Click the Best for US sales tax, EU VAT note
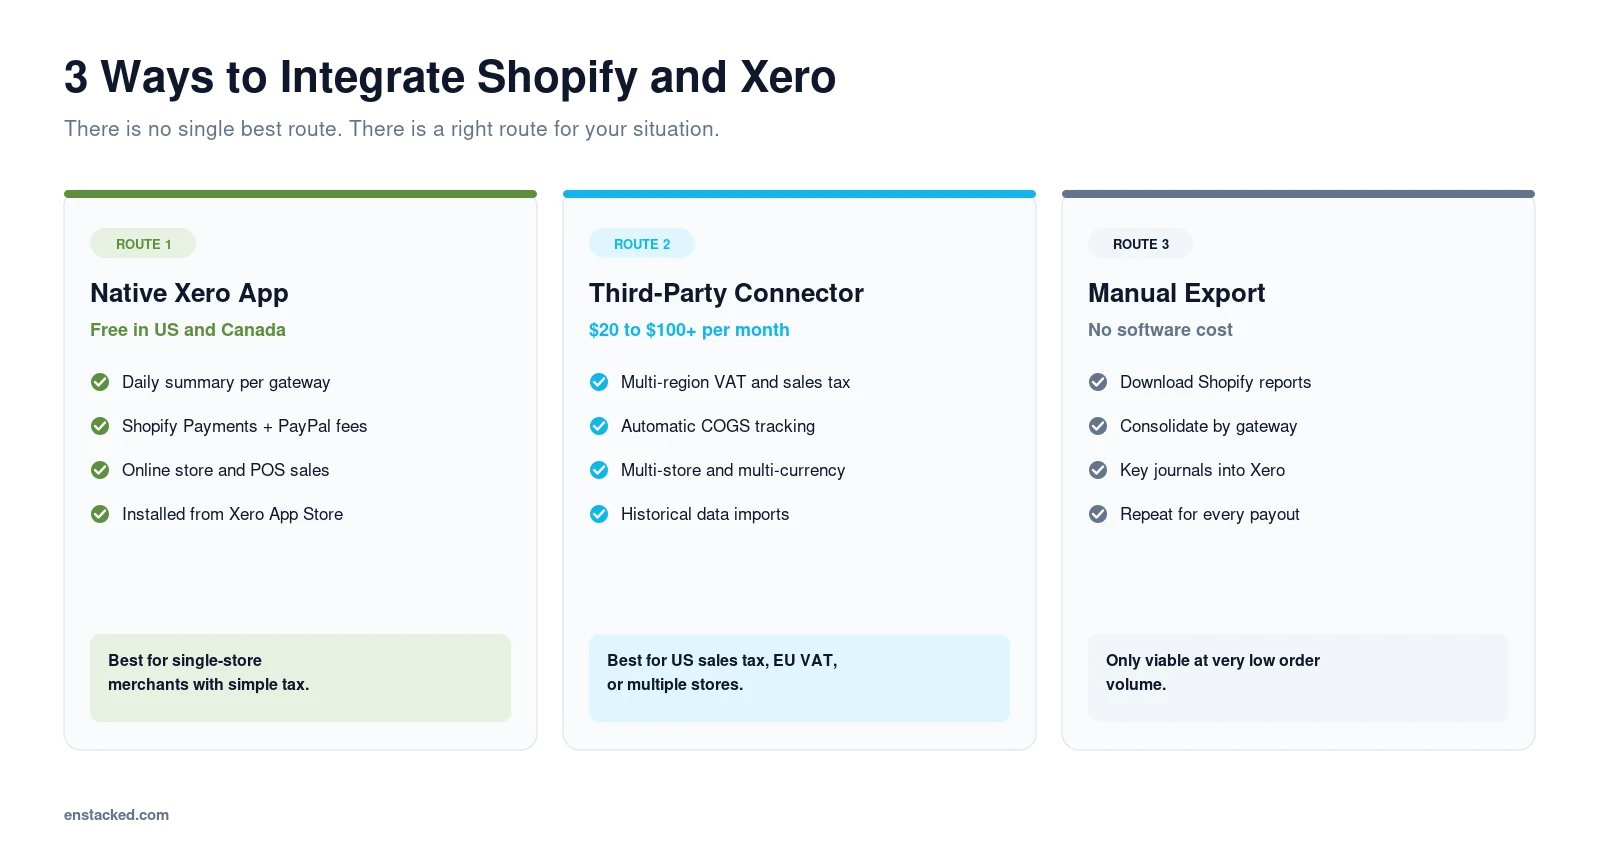This screenshot has width=1600, height=850. [x=799, y=678]
